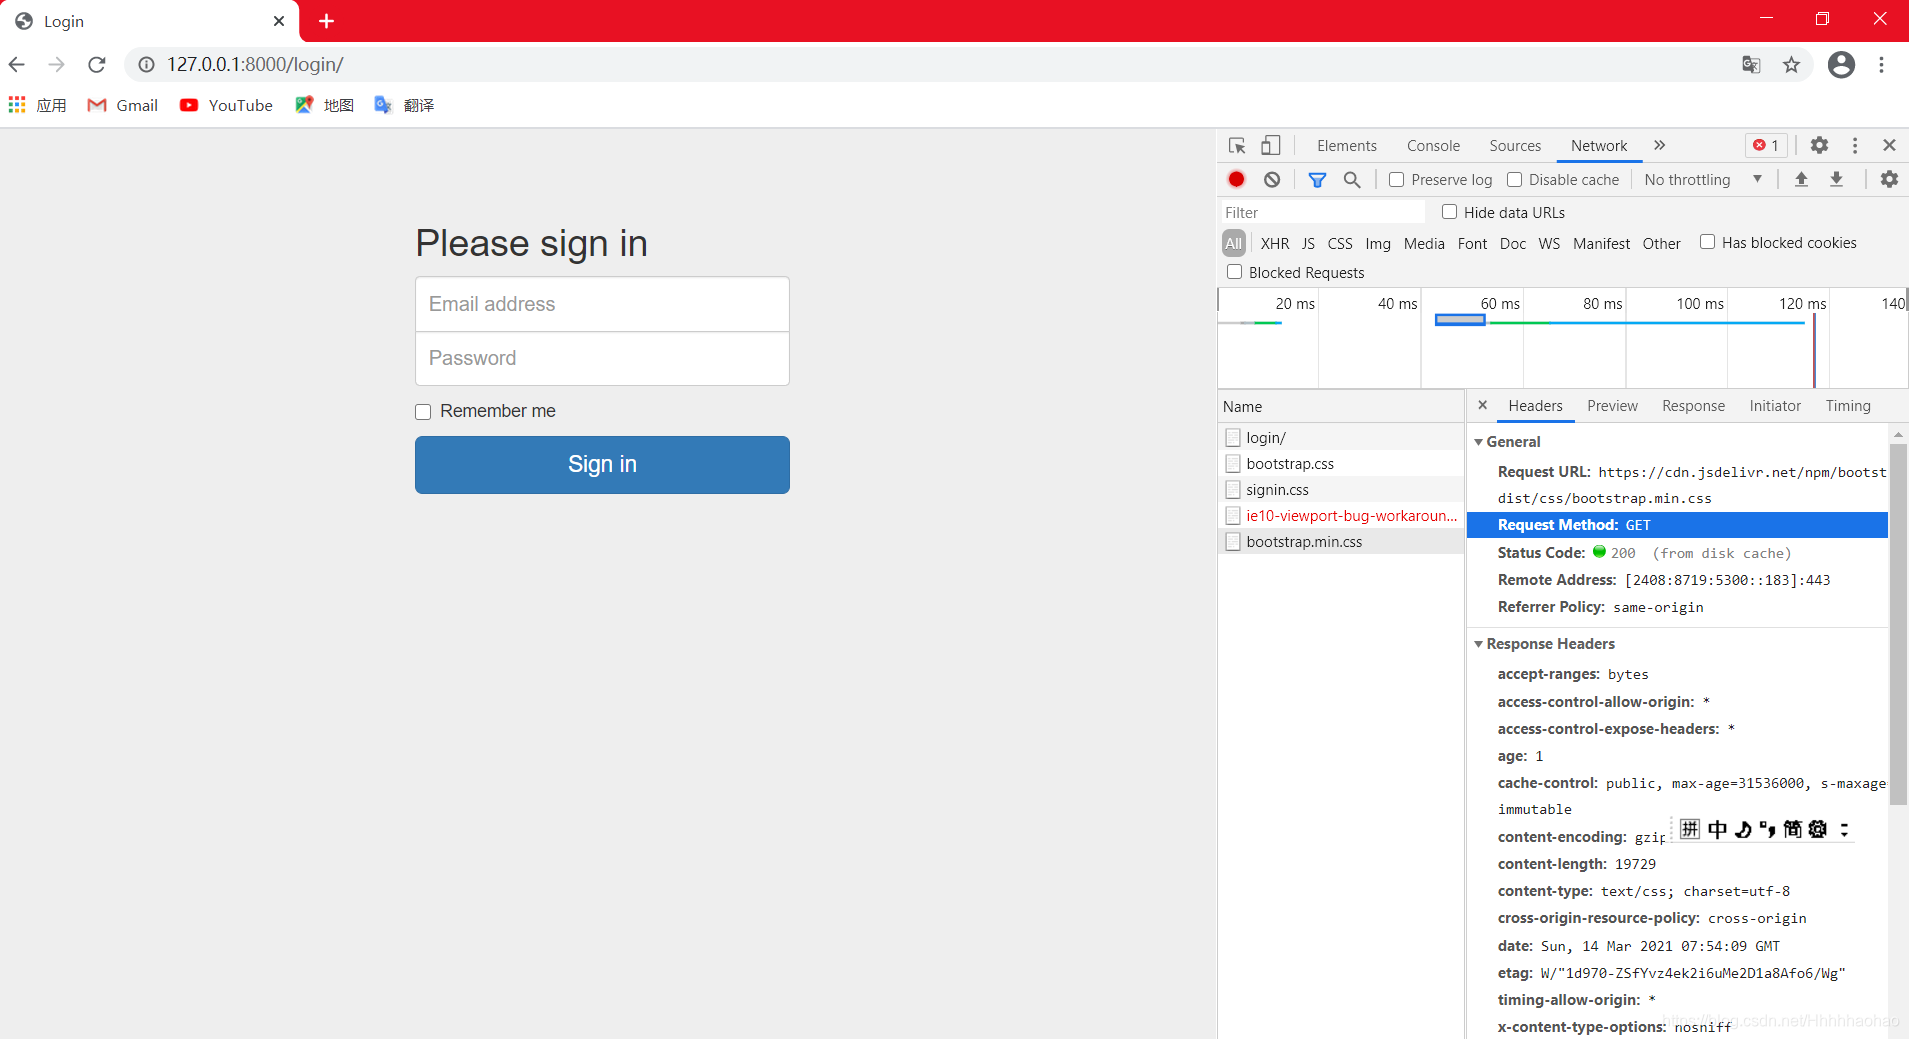Filter requests by CSS
The image size is (1909, 1039).
tap(1339, 244)
